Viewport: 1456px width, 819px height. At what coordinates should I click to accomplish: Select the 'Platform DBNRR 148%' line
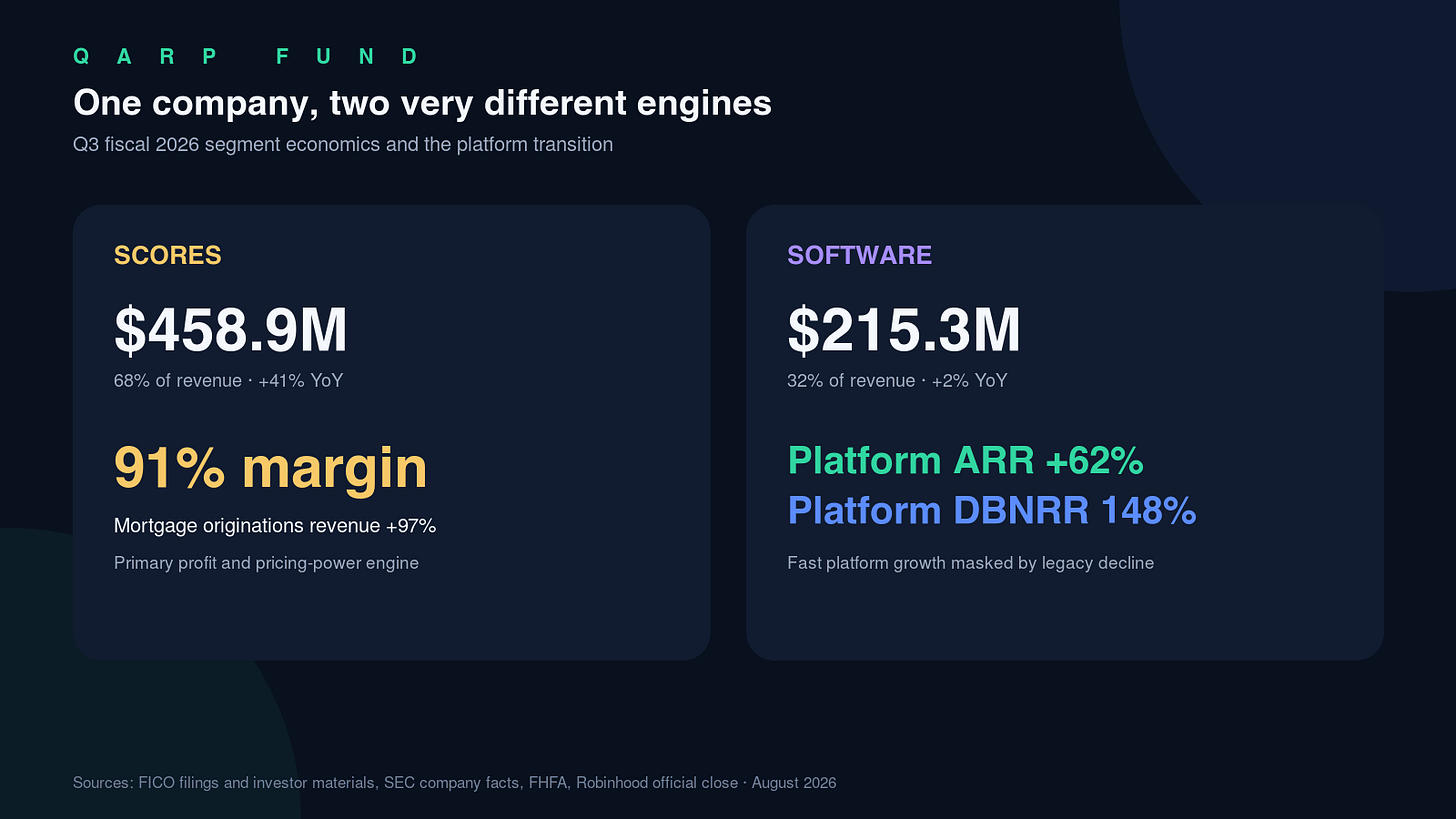coord(992,511)
